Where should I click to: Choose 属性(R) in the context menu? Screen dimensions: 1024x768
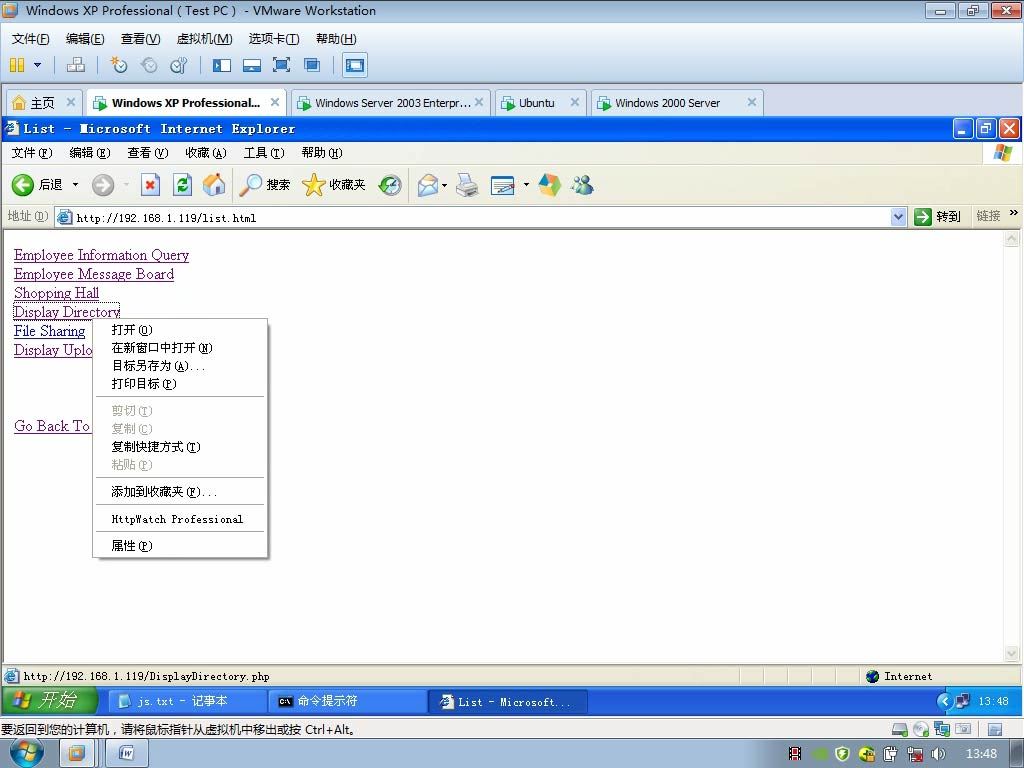(x=180, y=546)
